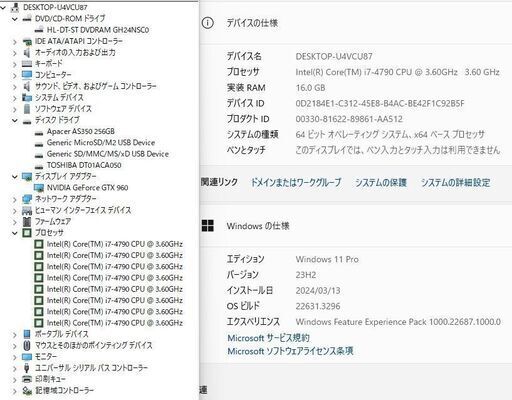Click the OS build value 22631.3296
Viewport: 512px width, 400px height.
pyautogui.click(x=318, y=306)
